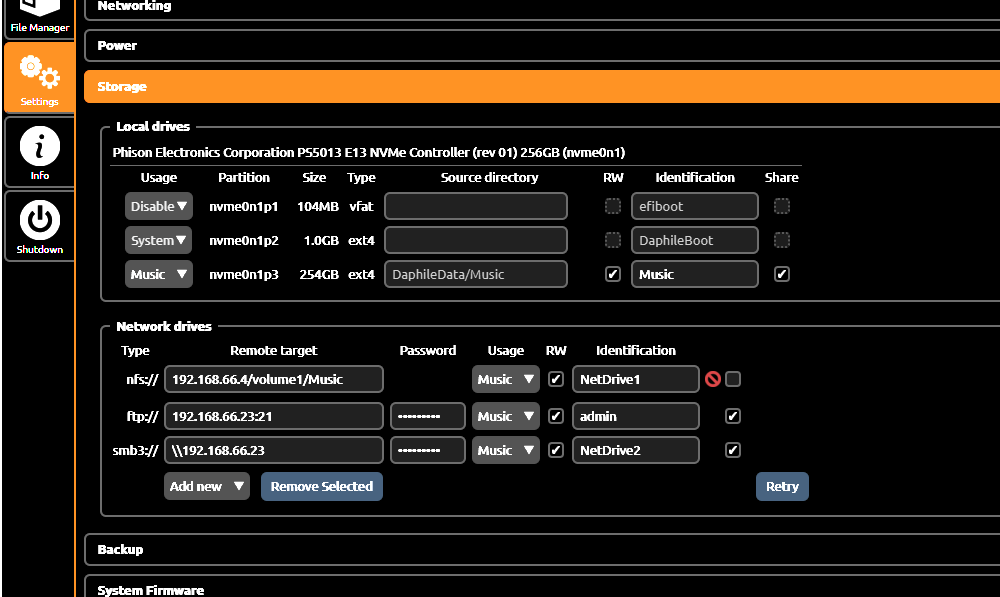Collapse the Storage section header
1000x597 pixels.
pos(542,87)
